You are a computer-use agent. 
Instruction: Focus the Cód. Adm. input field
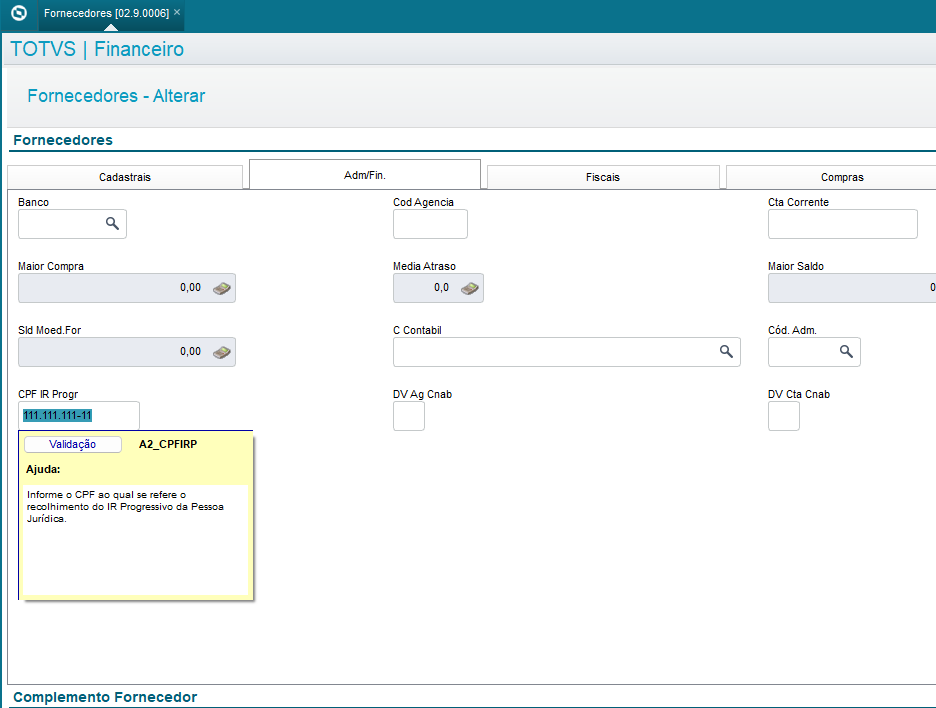point(814,352)
